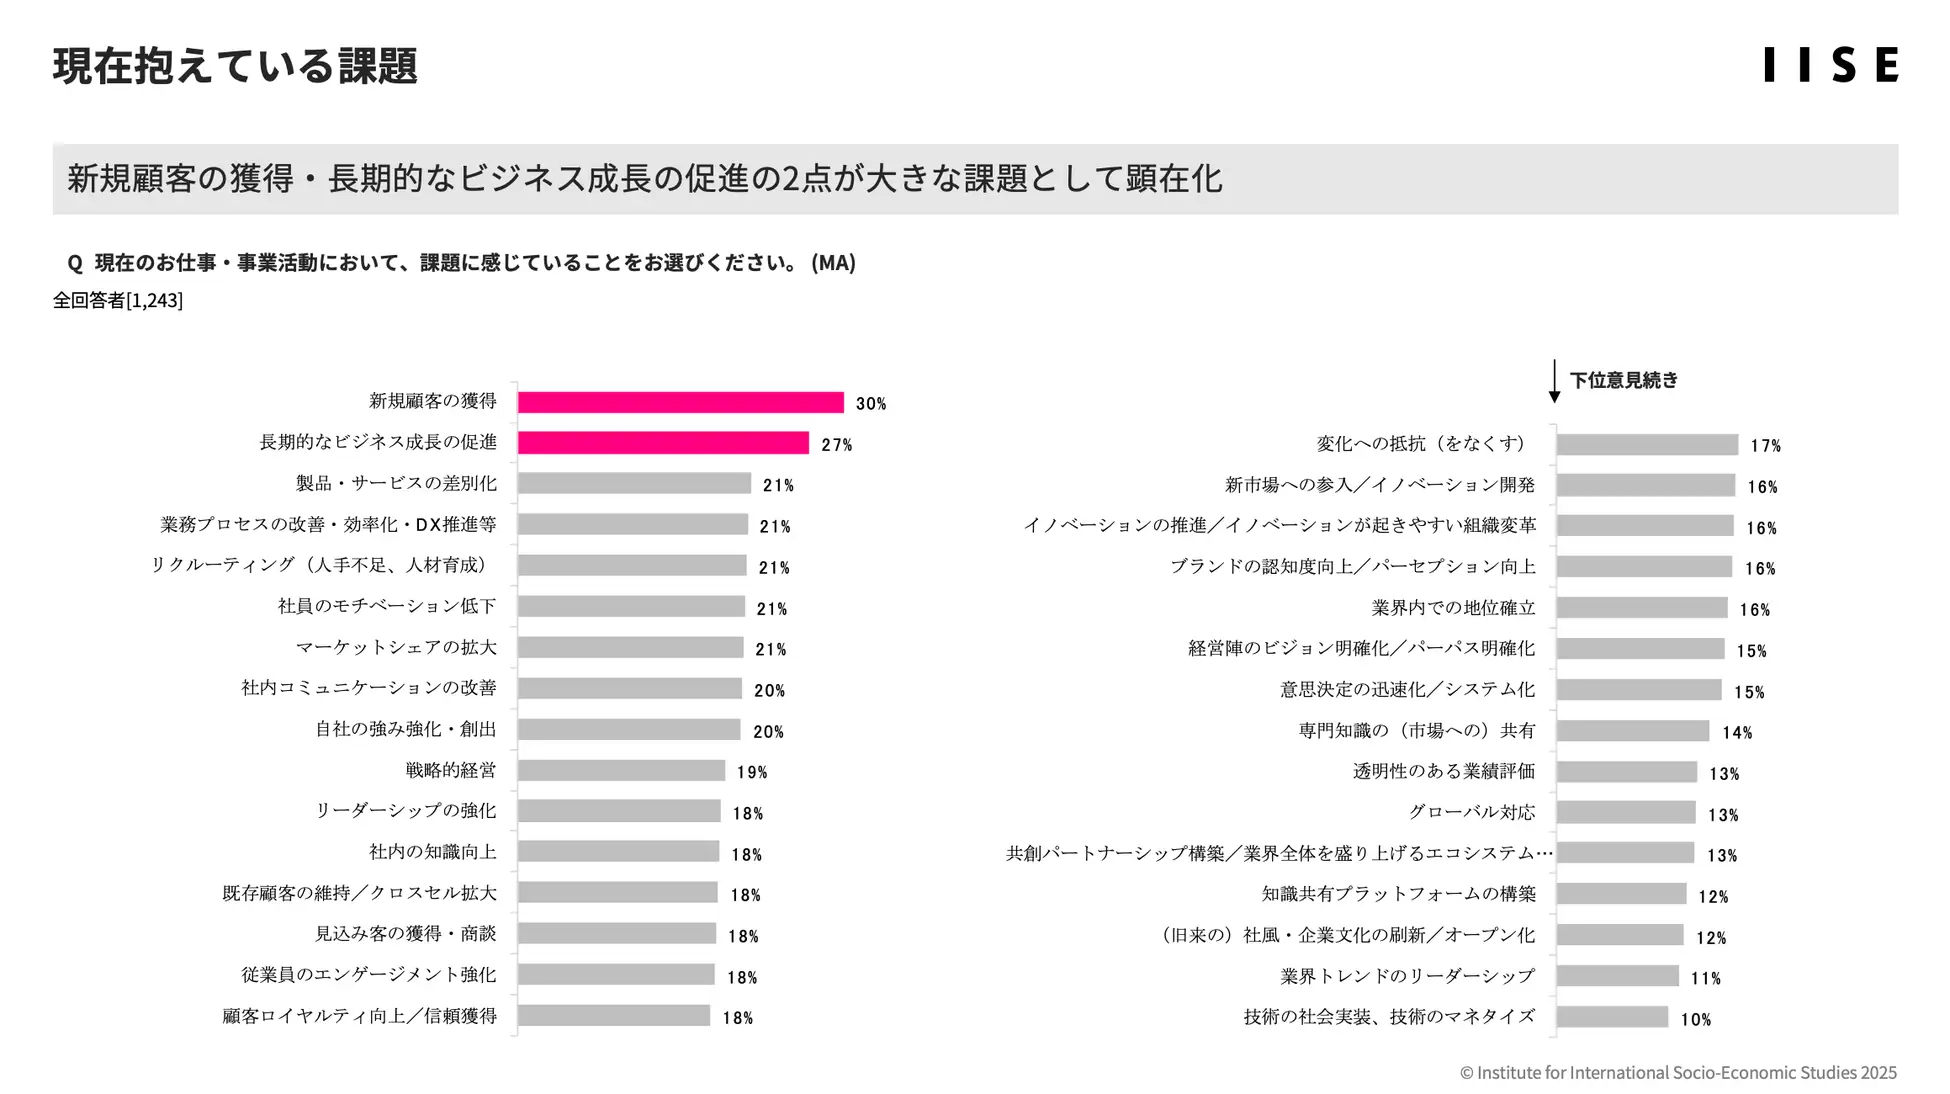
Task: Click the pink 27% bar for 長期的なビジネス成長の促進
Action: 663,443
